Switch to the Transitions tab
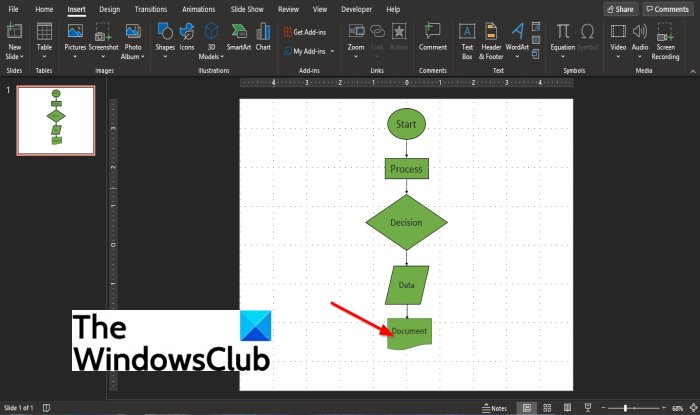Screen dimensions: 700x415 point(151,9)
